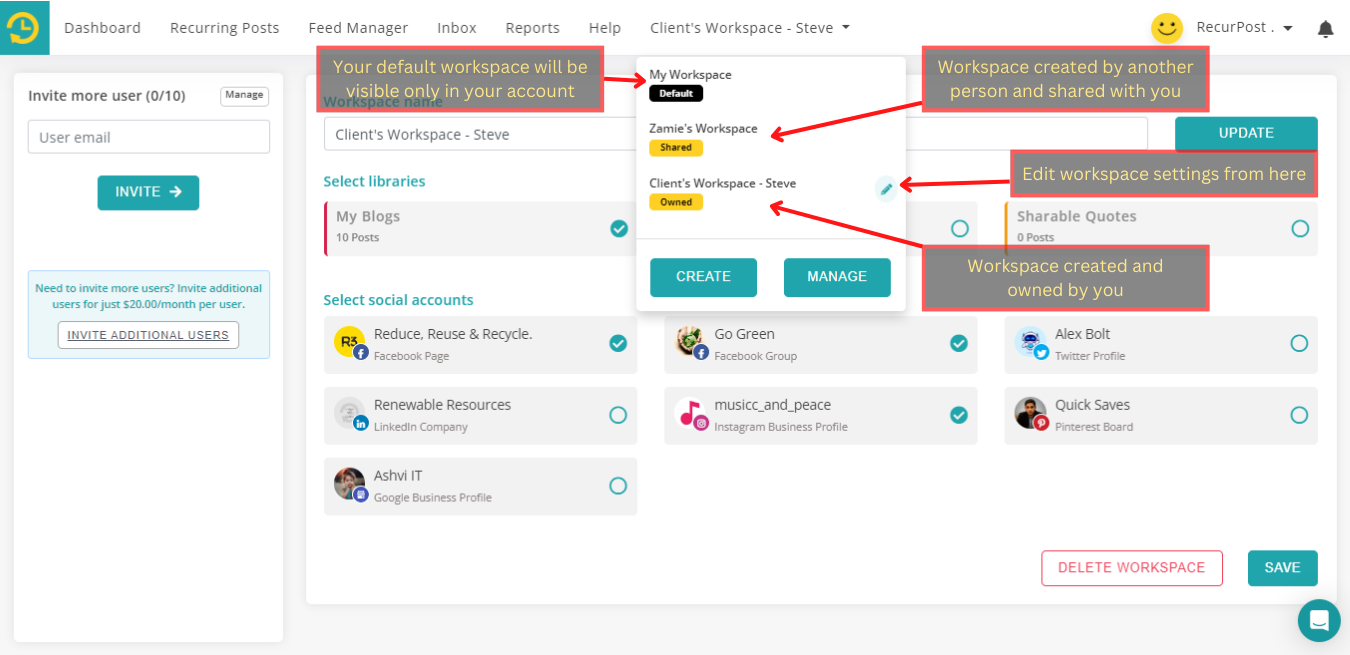1350x655 pixels.
Task: Save the workspace settings
Action: coord(1282,568)
